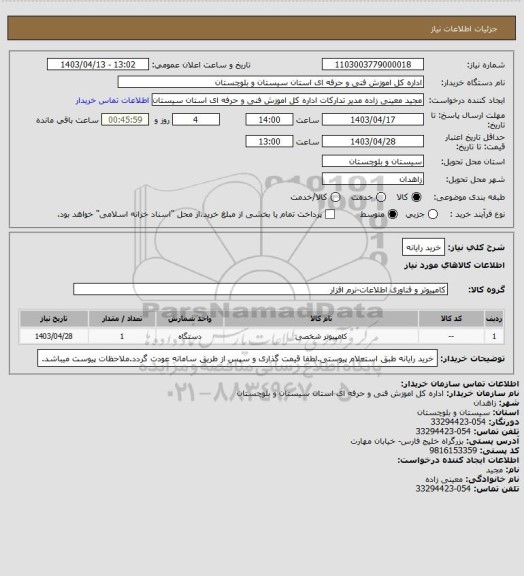Click the واحد شمارش column header
524x576 pixels.
(190, 319)
